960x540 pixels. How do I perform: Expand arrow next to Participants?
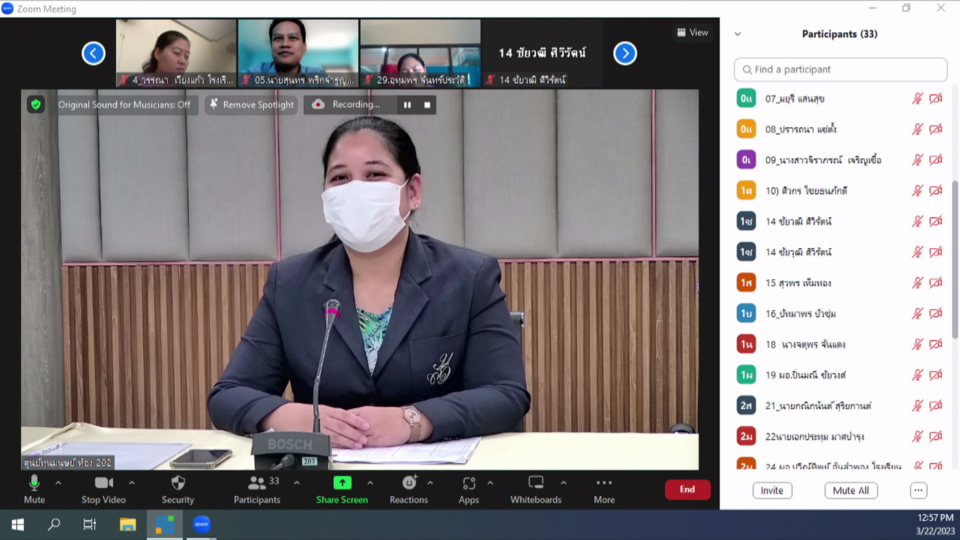[297, 483]
